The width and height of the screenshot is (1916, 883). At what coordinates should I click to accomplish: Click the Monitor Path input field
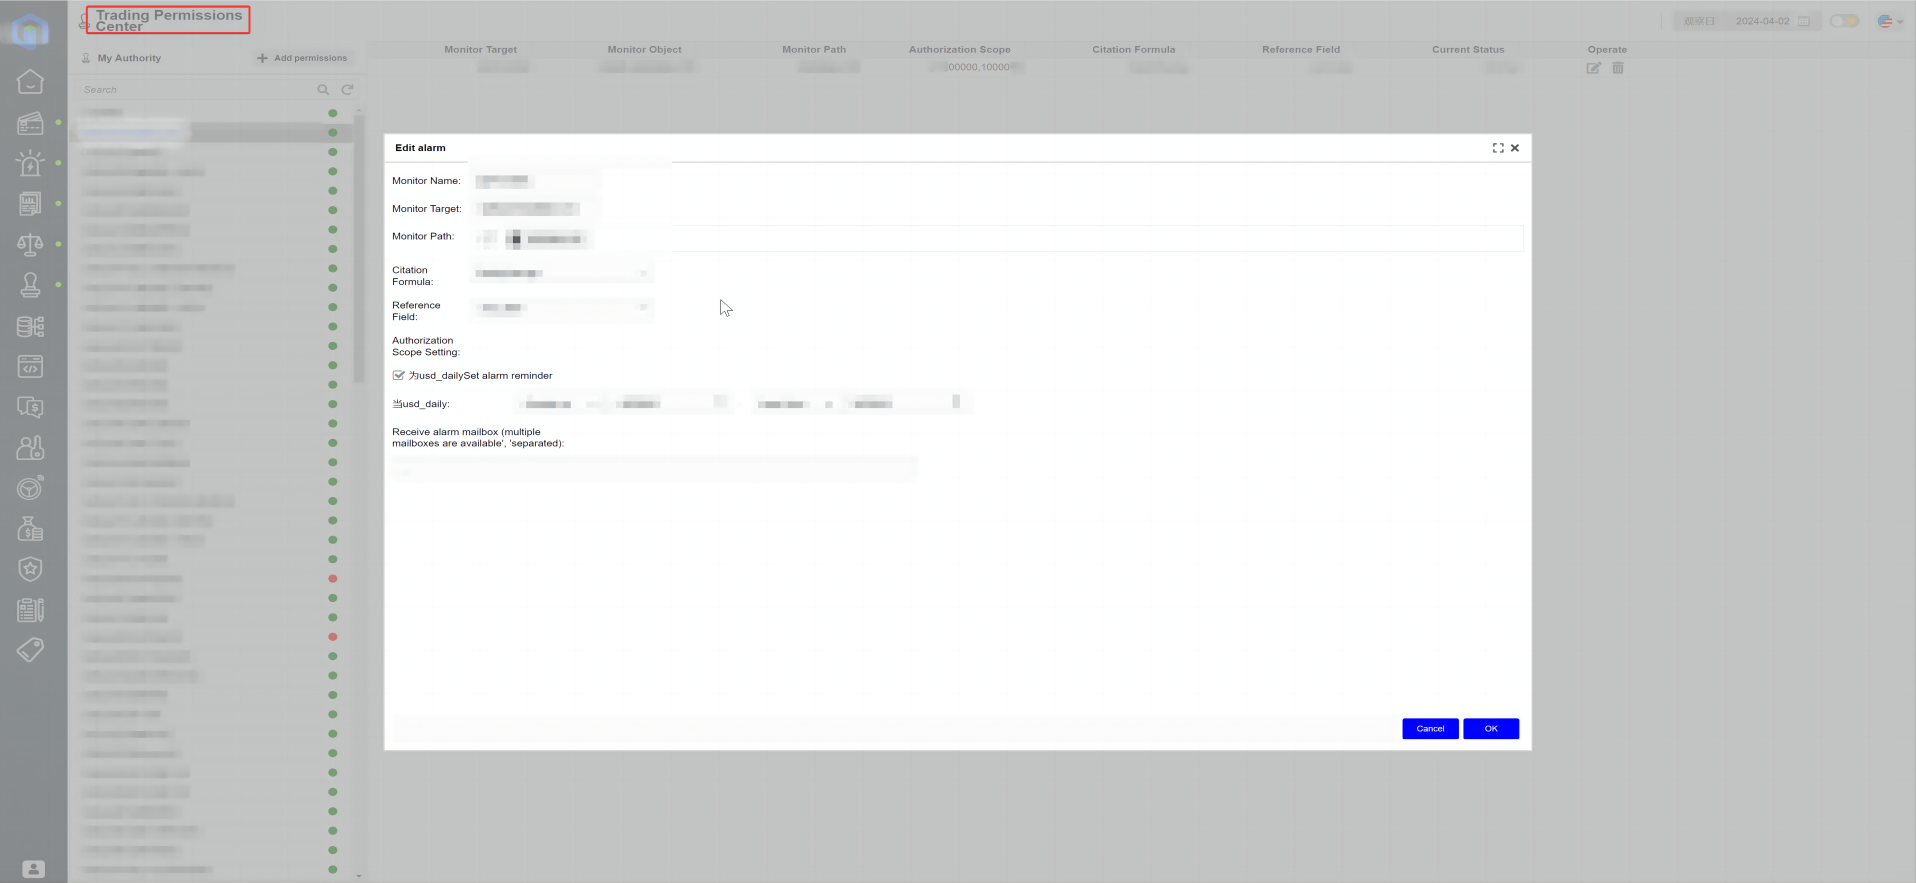click(x=997, y=238)
